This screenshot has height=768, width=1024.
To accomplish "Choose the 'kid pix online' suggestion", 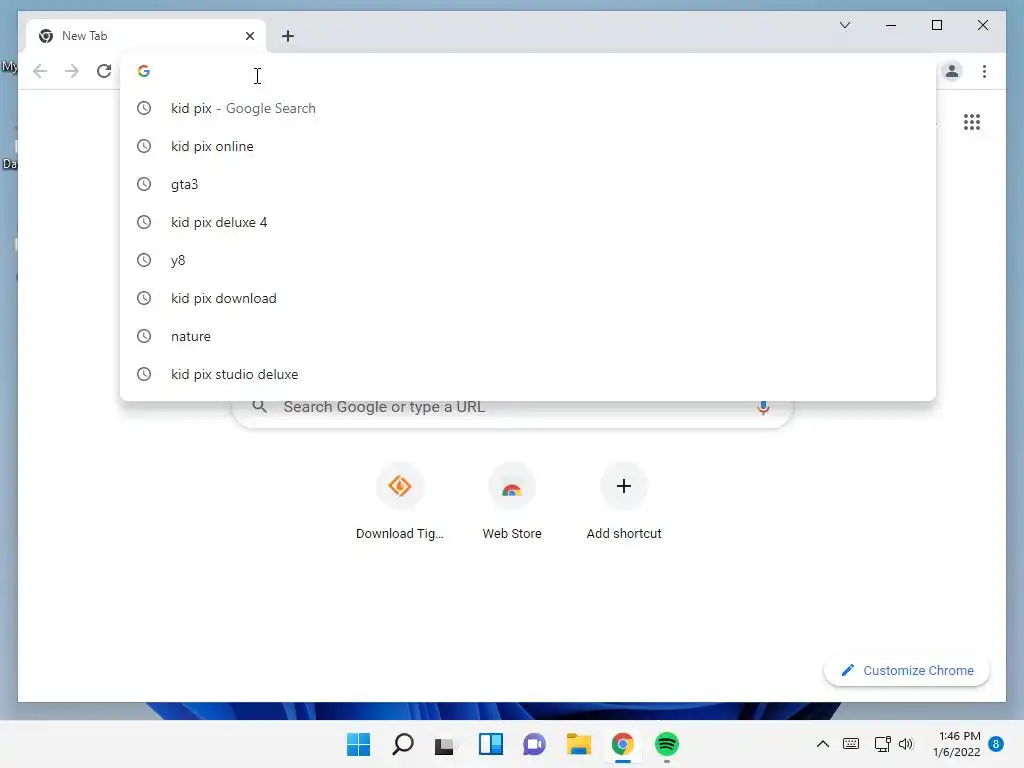I will pos(528,146).
